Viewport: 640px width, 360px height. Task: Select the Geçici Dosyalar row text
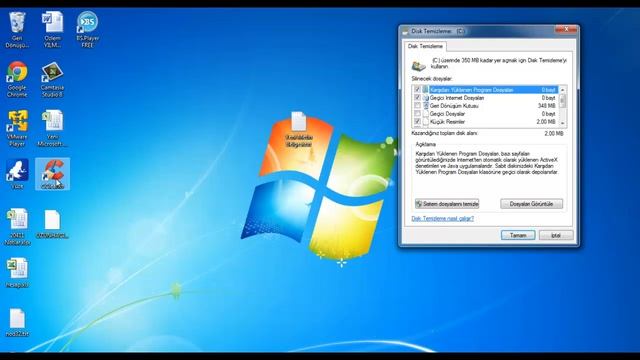click(x=447, y=114)
